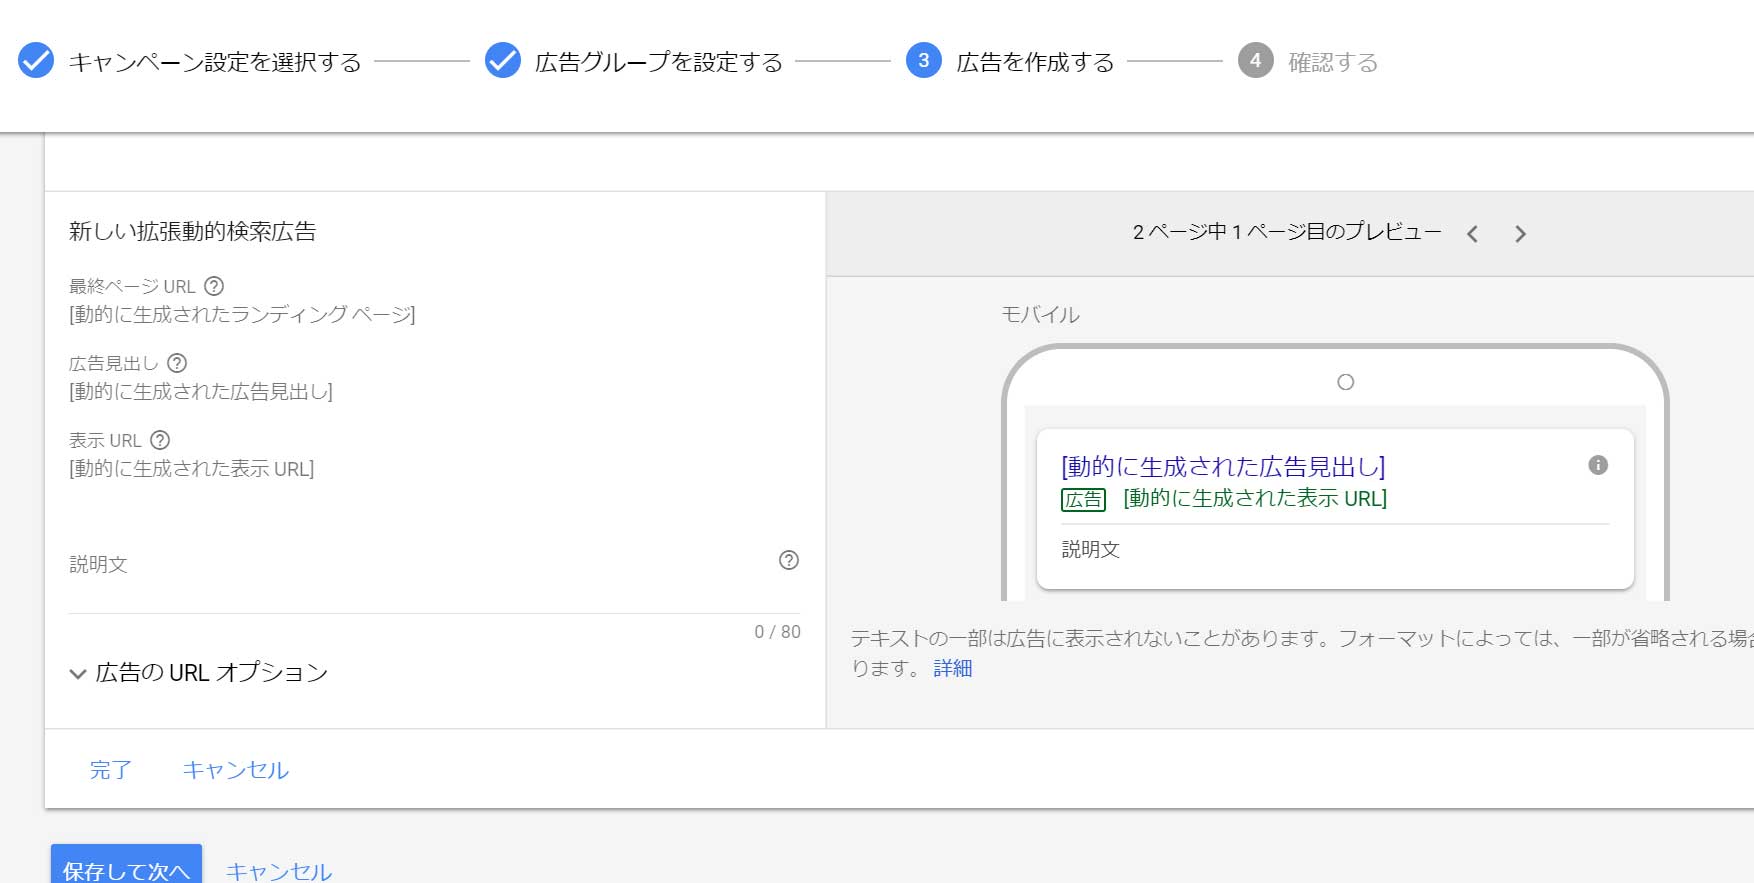
Task: Cancel the new ad next to 完了
Action: tap(236, 770)
